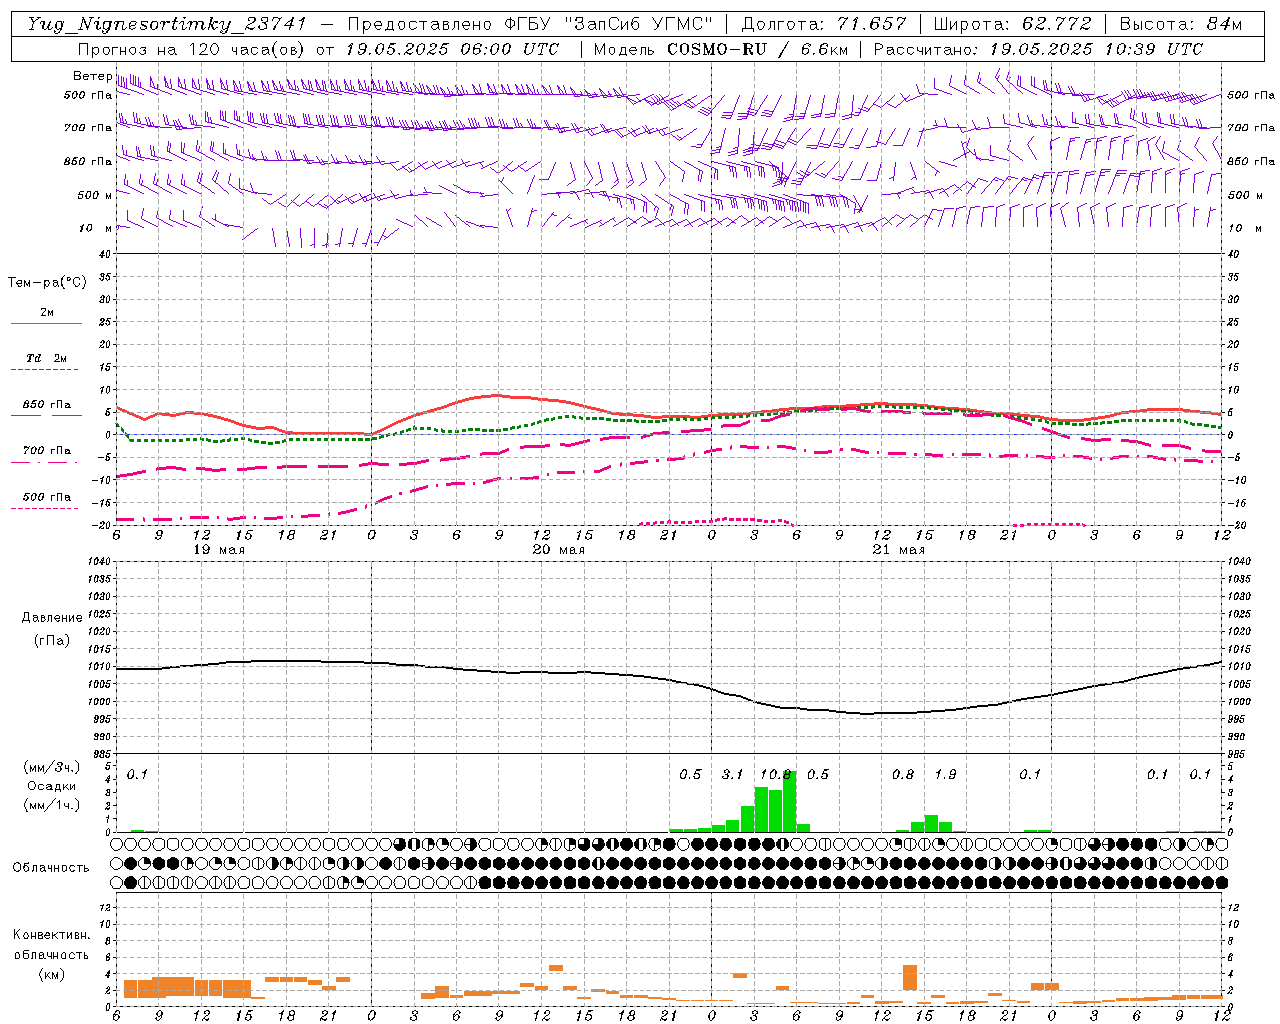The height and width of the screenshot is (1024, 1280).
Task: Click the Высота: 84м value
Action: click(x=1181, y=24)
